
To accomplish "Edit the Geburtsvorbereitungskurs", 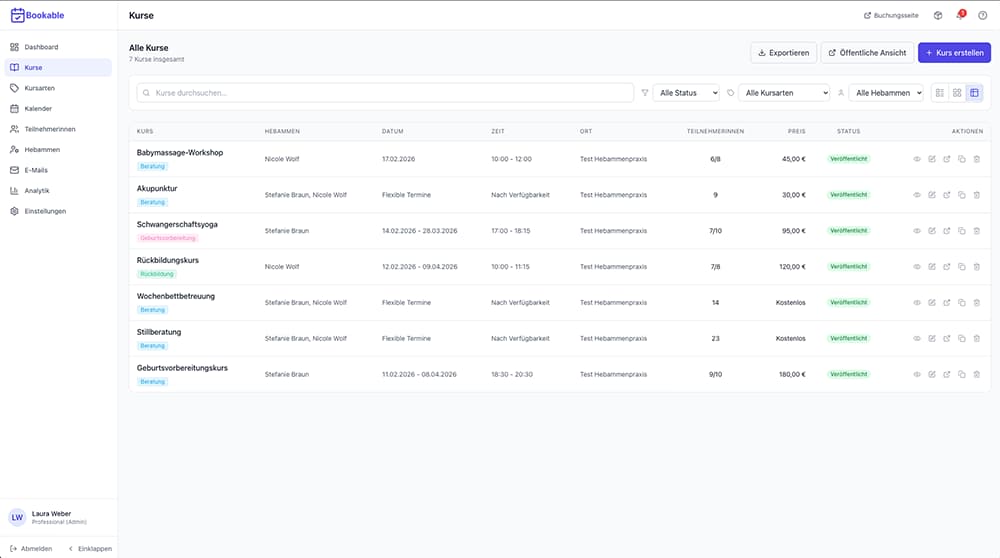I will 932,374.
